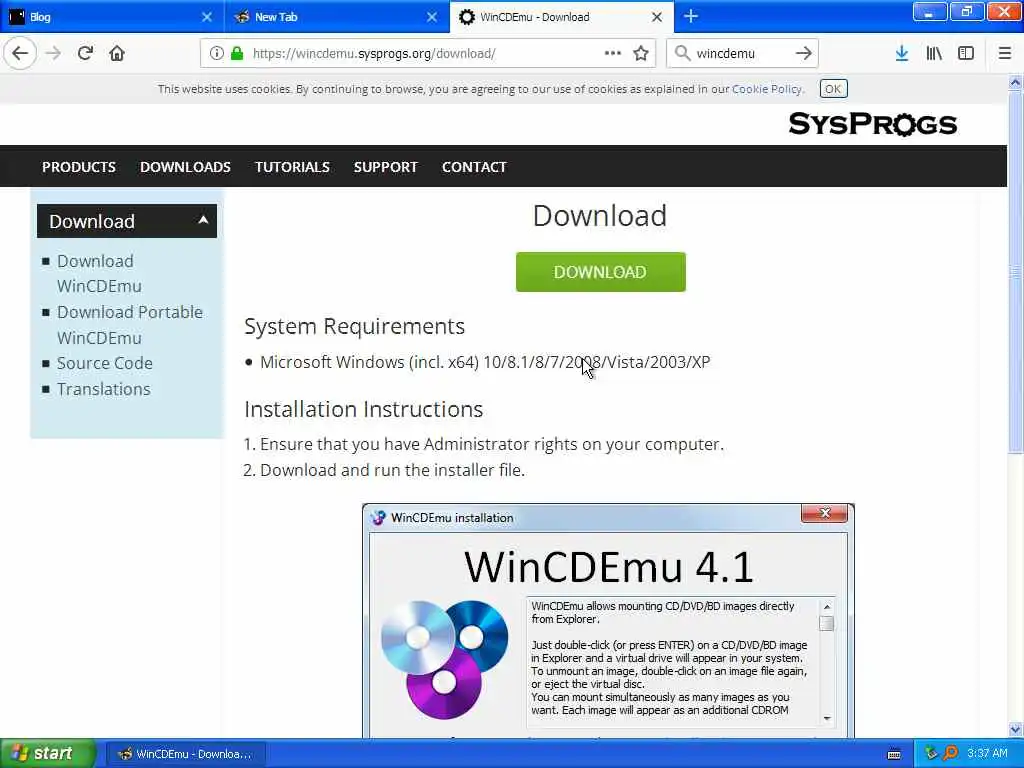Open the CONTACT page

[x=474, y=167]
